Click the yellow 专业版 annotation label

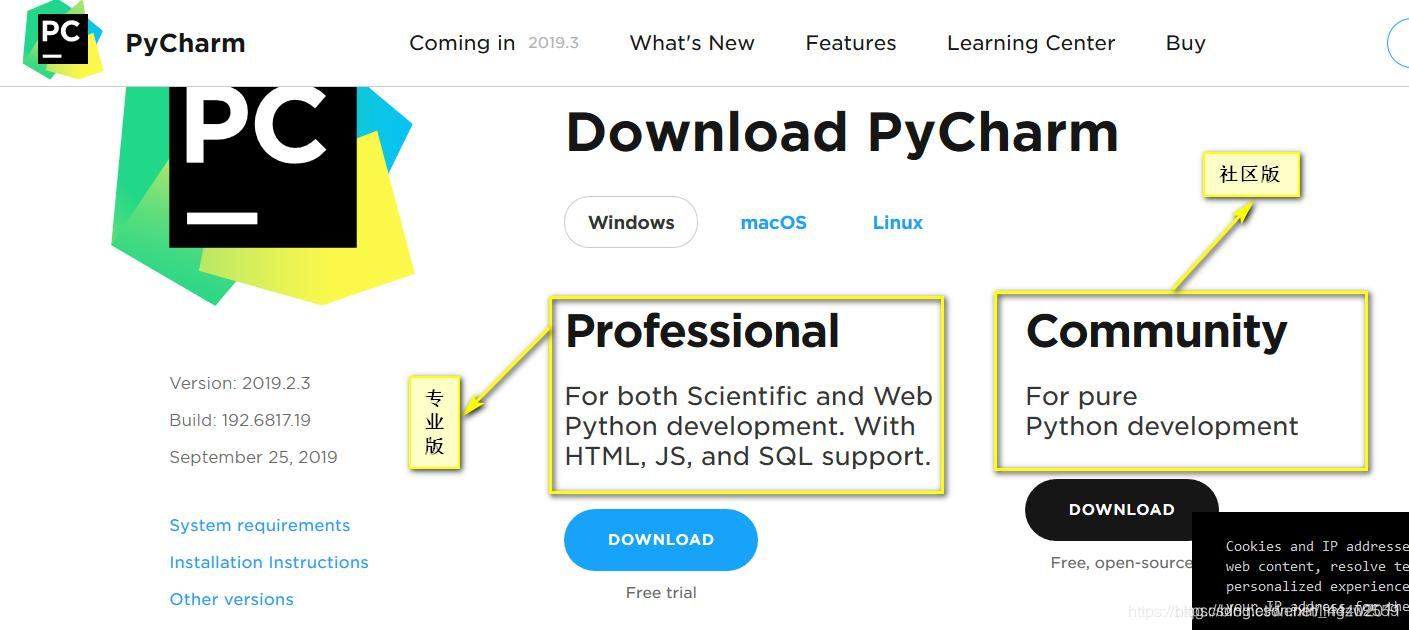[436, 421]
